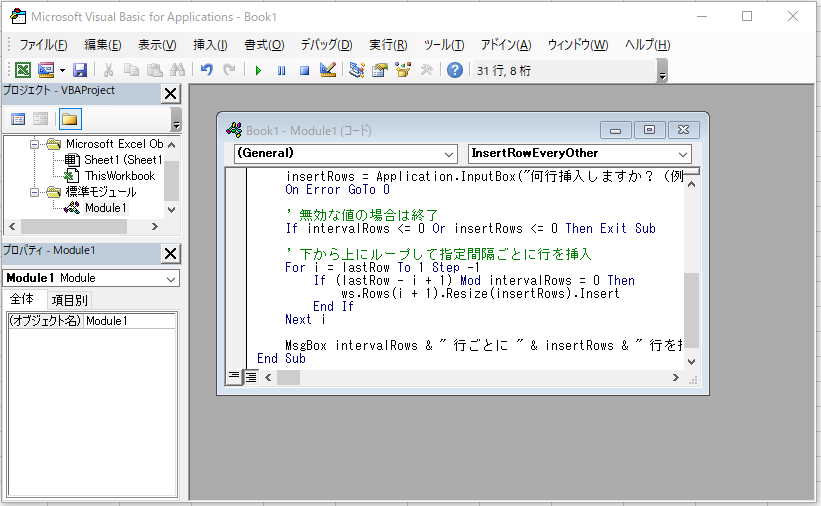Open the 表示(V) menu

tap(157, 45)
